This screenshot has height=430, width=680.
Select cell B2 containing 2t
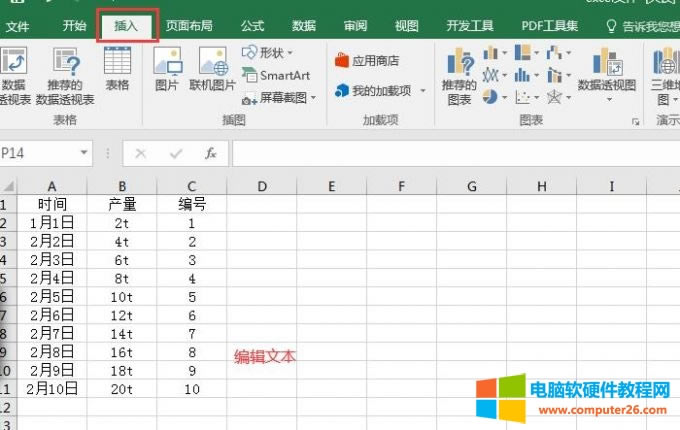pos(122,223)
